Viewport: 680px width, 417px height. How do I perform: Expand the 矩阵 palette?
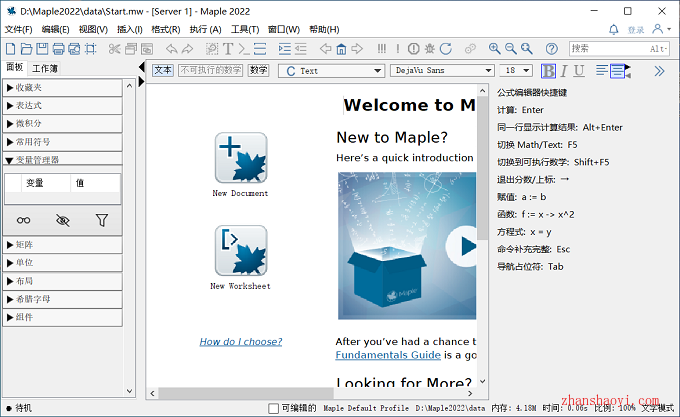tap(62, 245)
